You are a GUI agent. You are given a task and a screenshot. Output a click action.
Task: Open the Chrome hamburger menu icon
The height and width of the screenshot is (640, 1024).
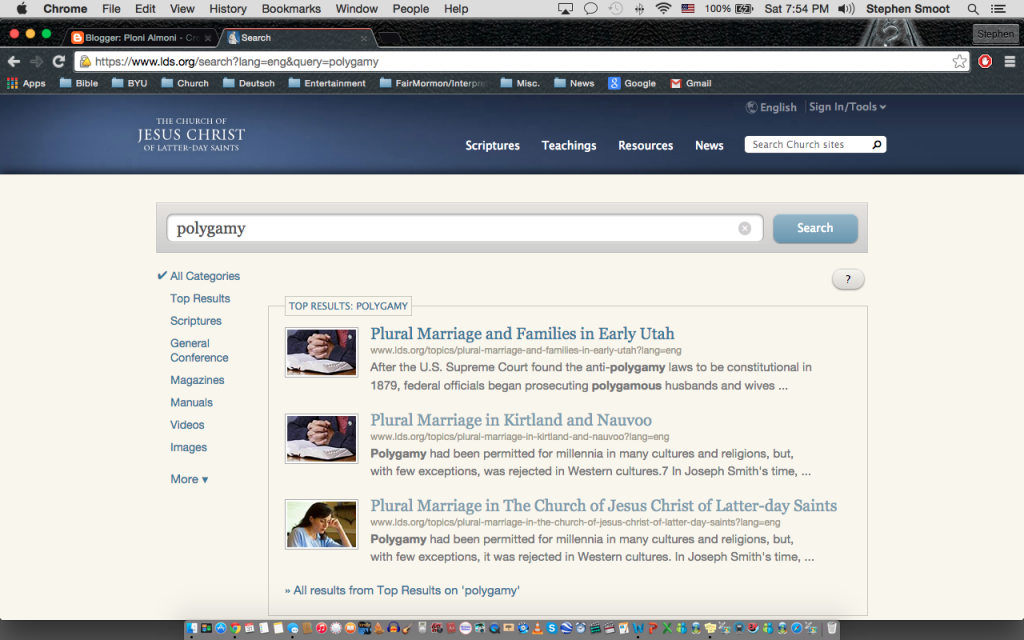(1009, 61)
